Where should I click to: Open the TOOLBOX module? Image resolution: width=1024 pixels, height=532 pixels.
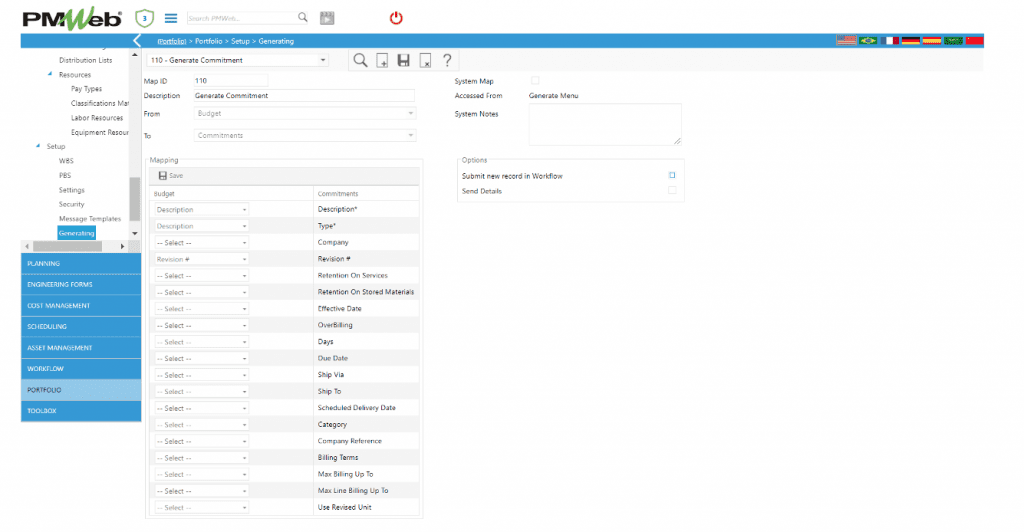click(81, 411)
